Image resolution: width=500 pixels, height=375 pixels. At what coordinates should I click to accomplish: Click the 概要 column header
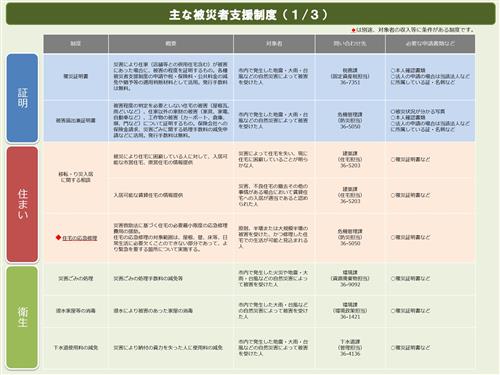coord(171,44)
